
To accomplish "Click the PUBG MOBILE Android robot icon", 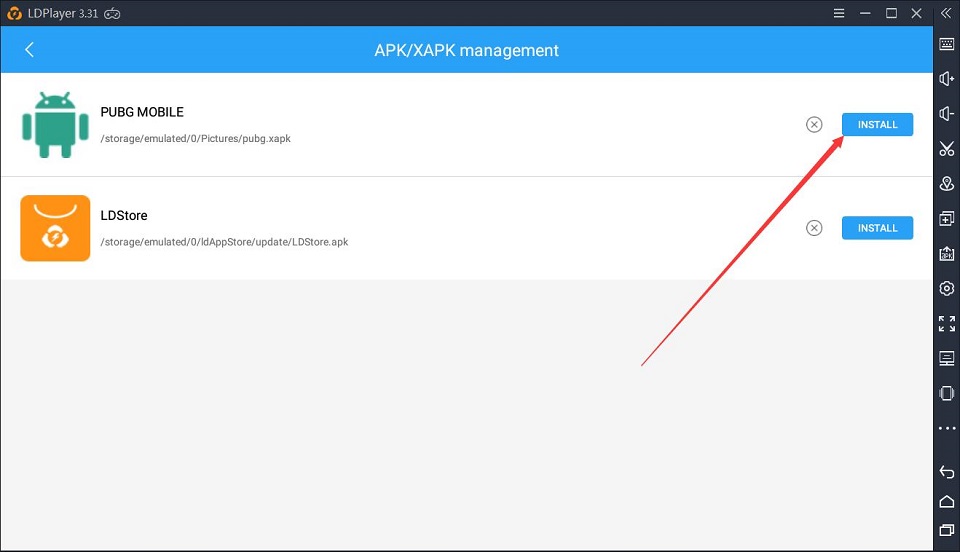I will pos(55,124).
